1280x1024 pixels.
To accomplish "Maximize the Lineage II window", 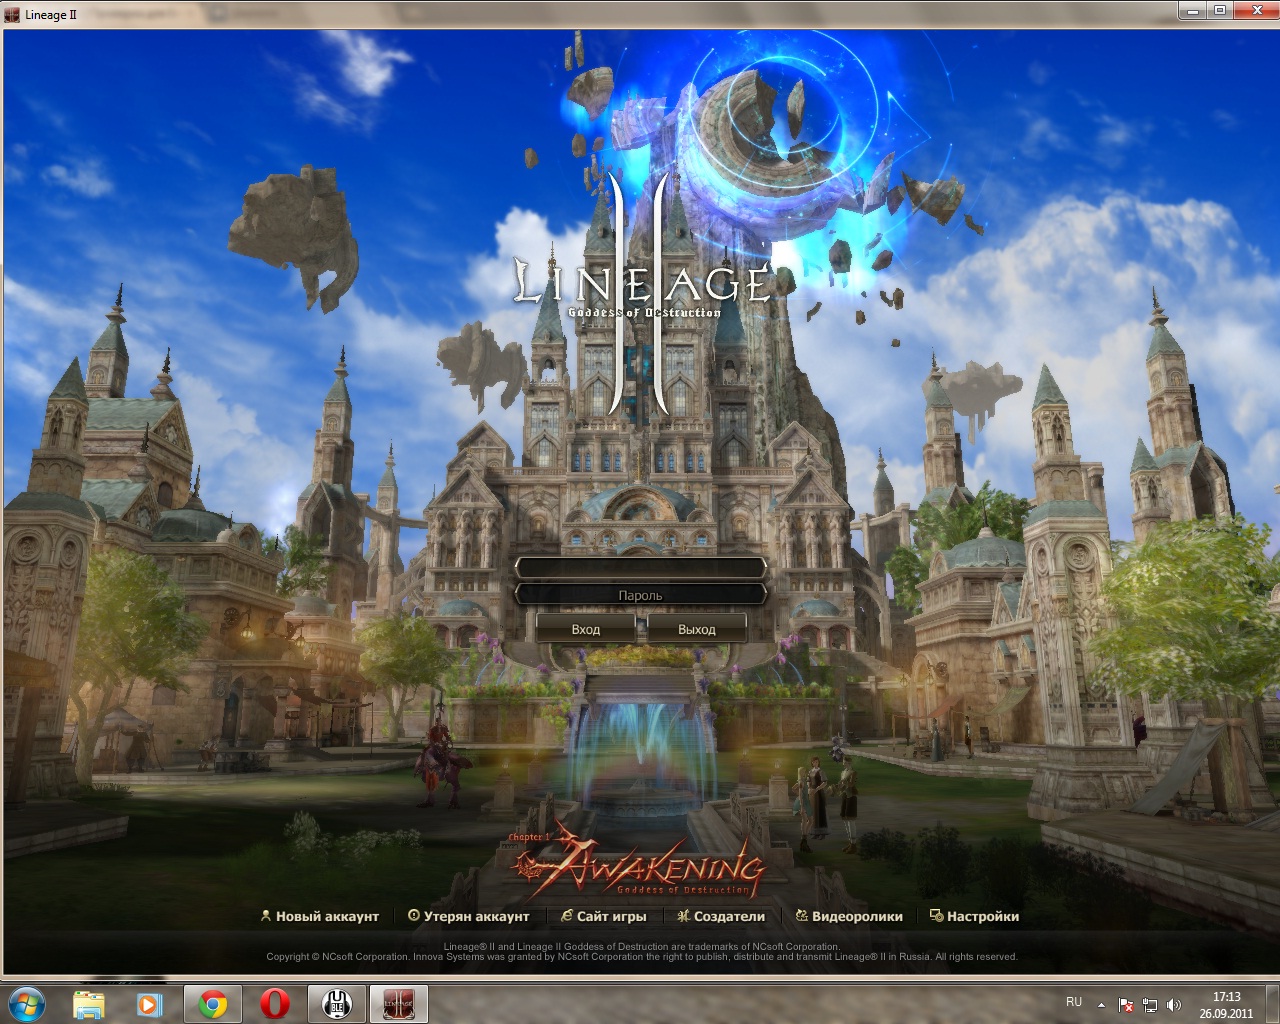I will (1220, 10).
